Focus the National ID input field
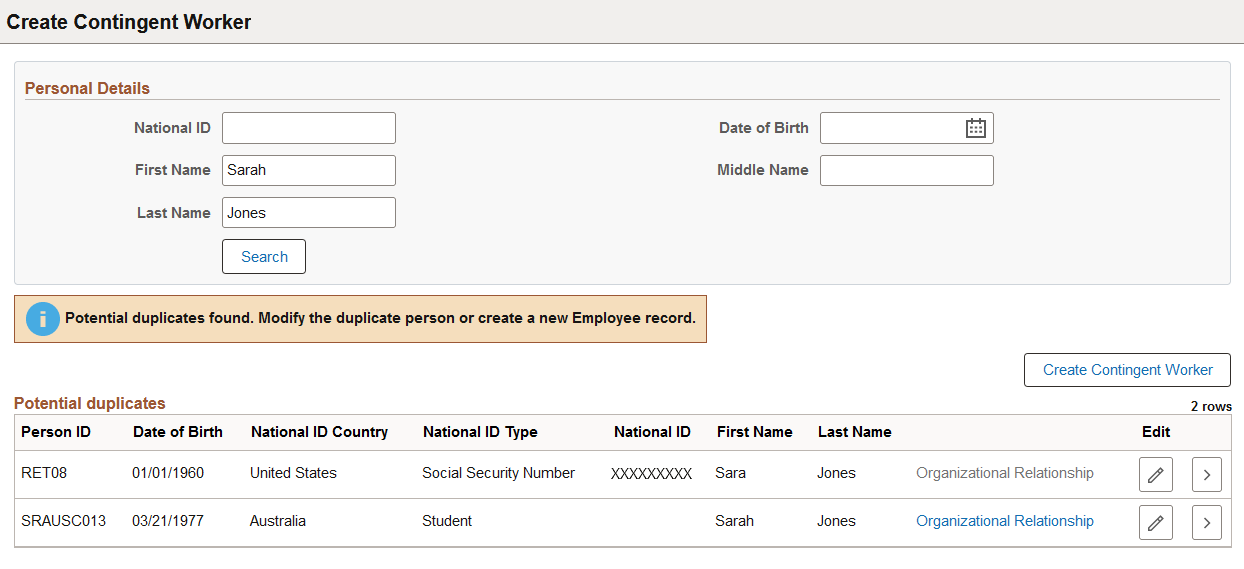 point(309,128)
